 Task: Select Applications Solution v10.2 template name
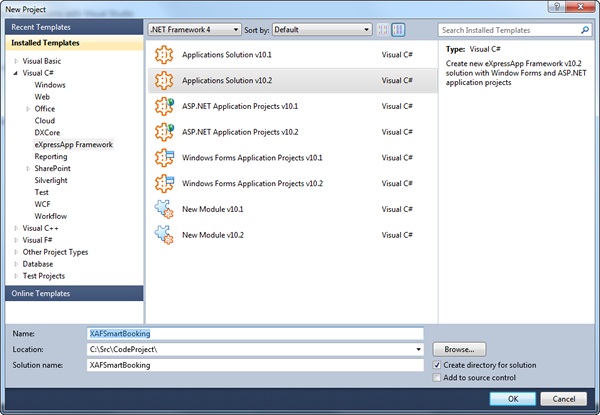click(x=227, y=80)
